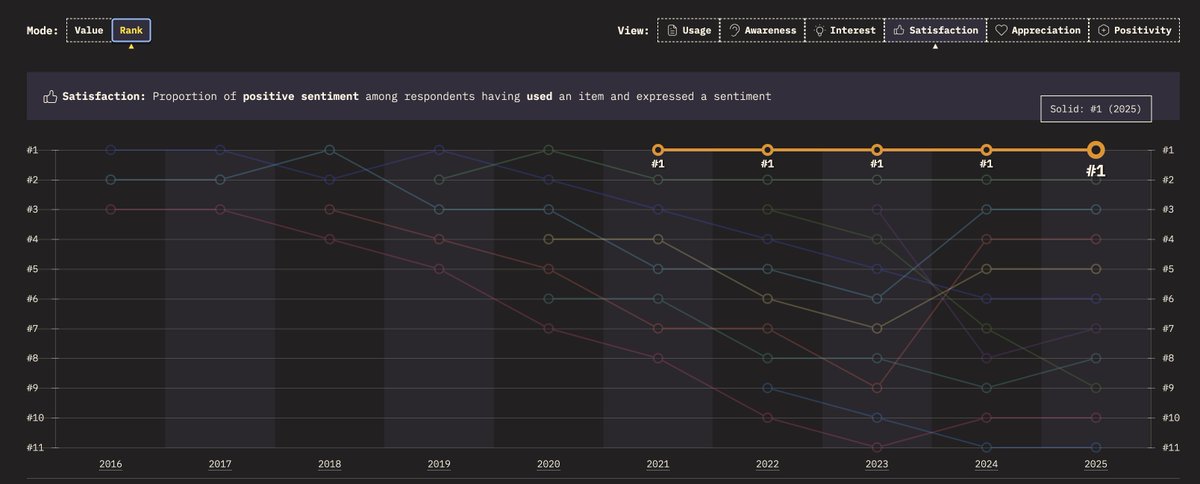The width and height of the screenshot is (1200, 484).
Task: Click the 'View:' label
Action: tap(633, 30)
